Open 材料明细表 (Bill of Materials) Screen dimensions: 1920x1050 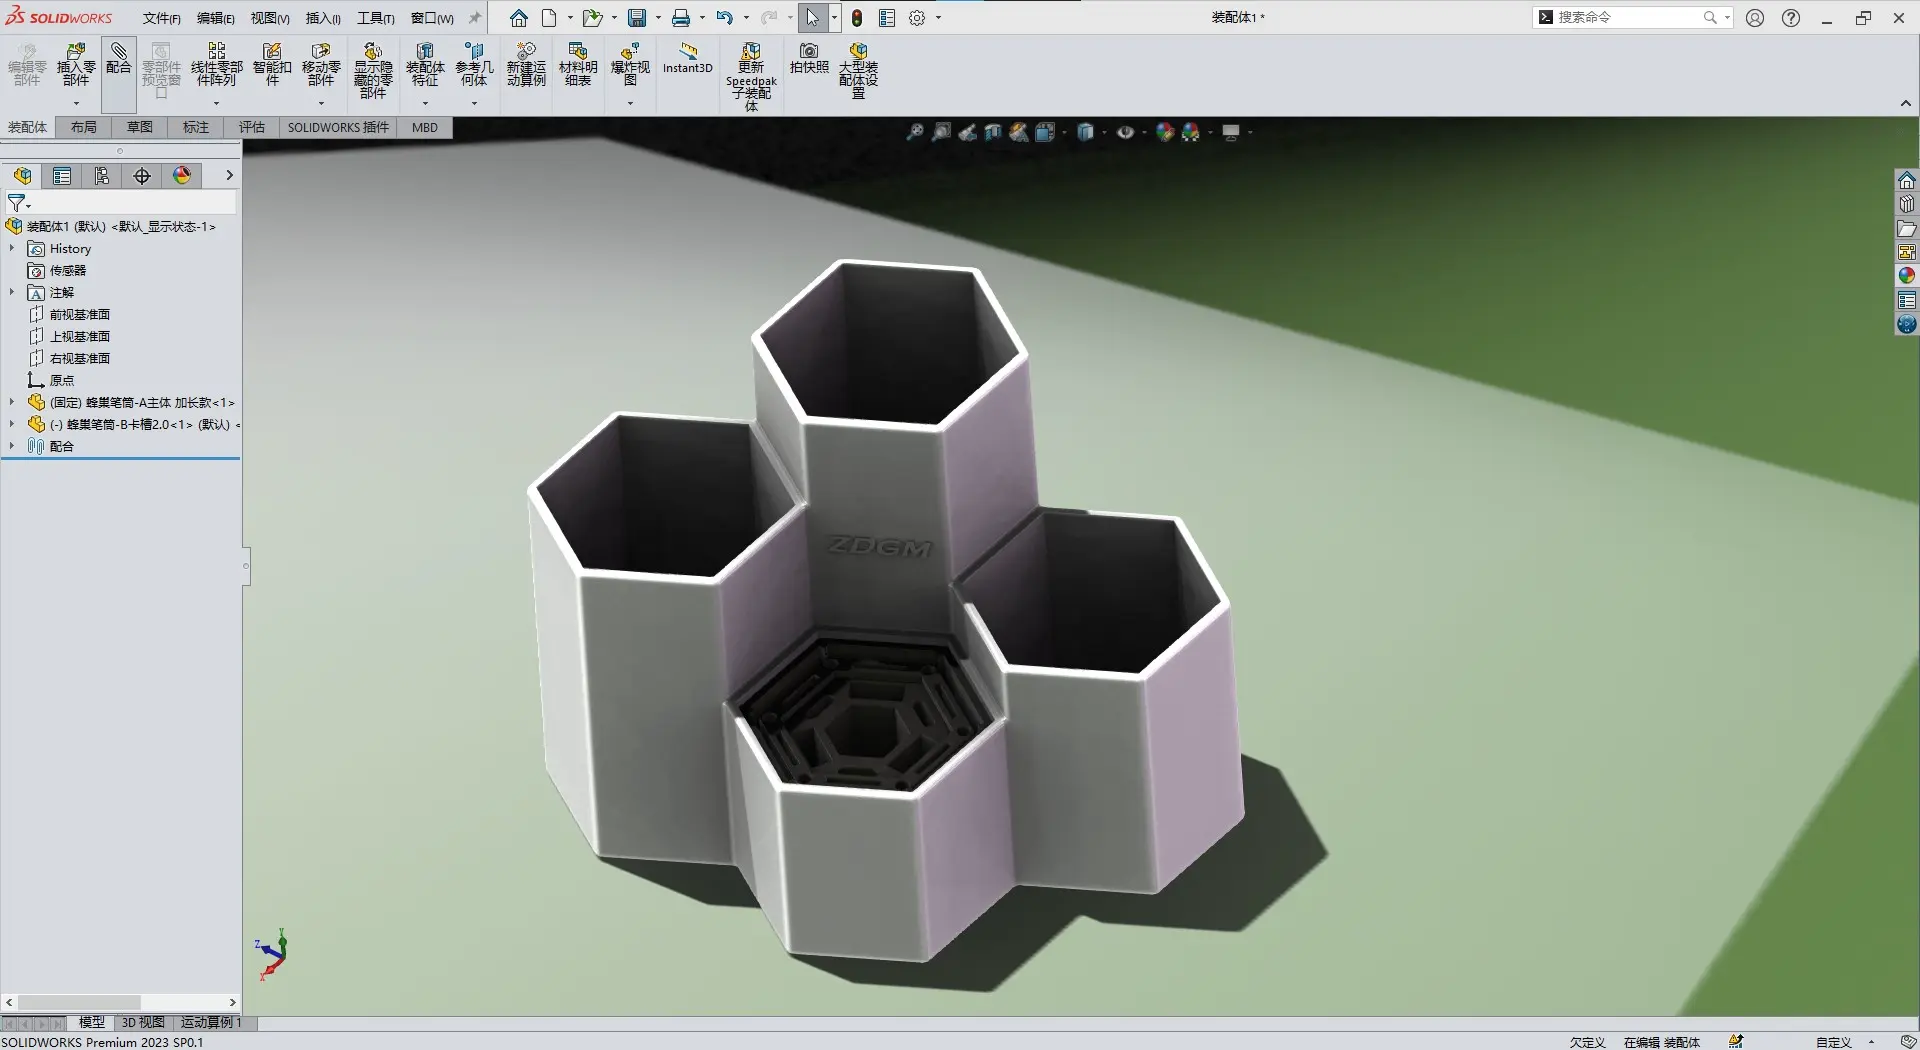[x=578, y=64]
